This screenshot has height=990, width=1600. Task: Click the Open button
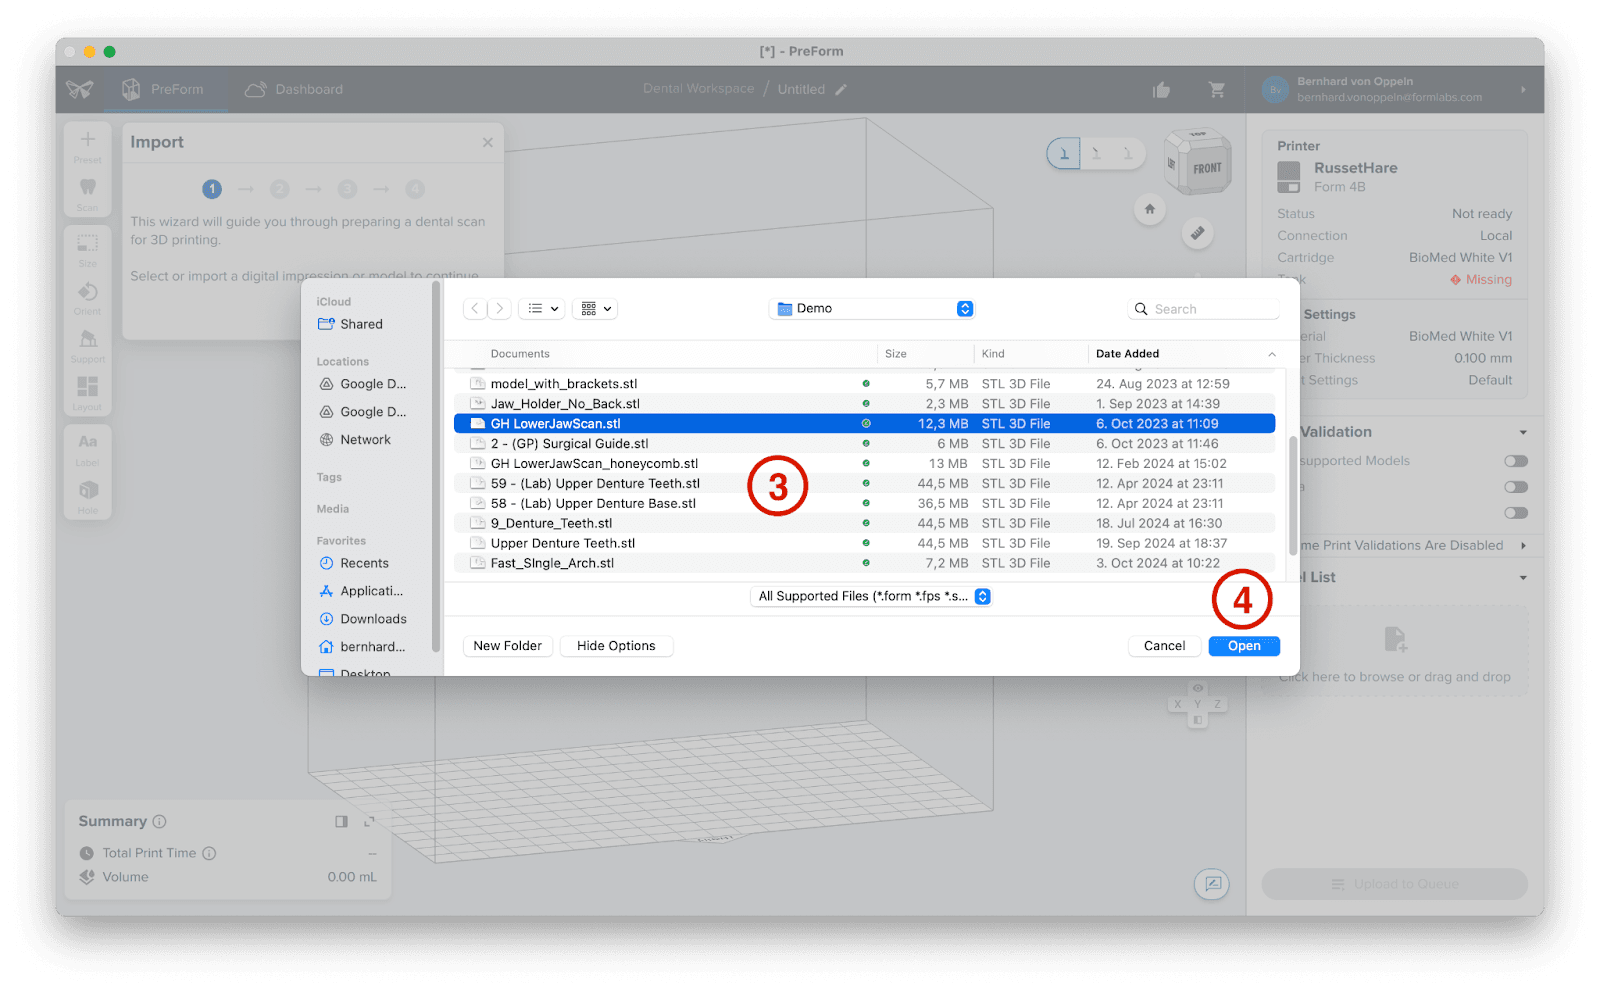[1244, 646]
